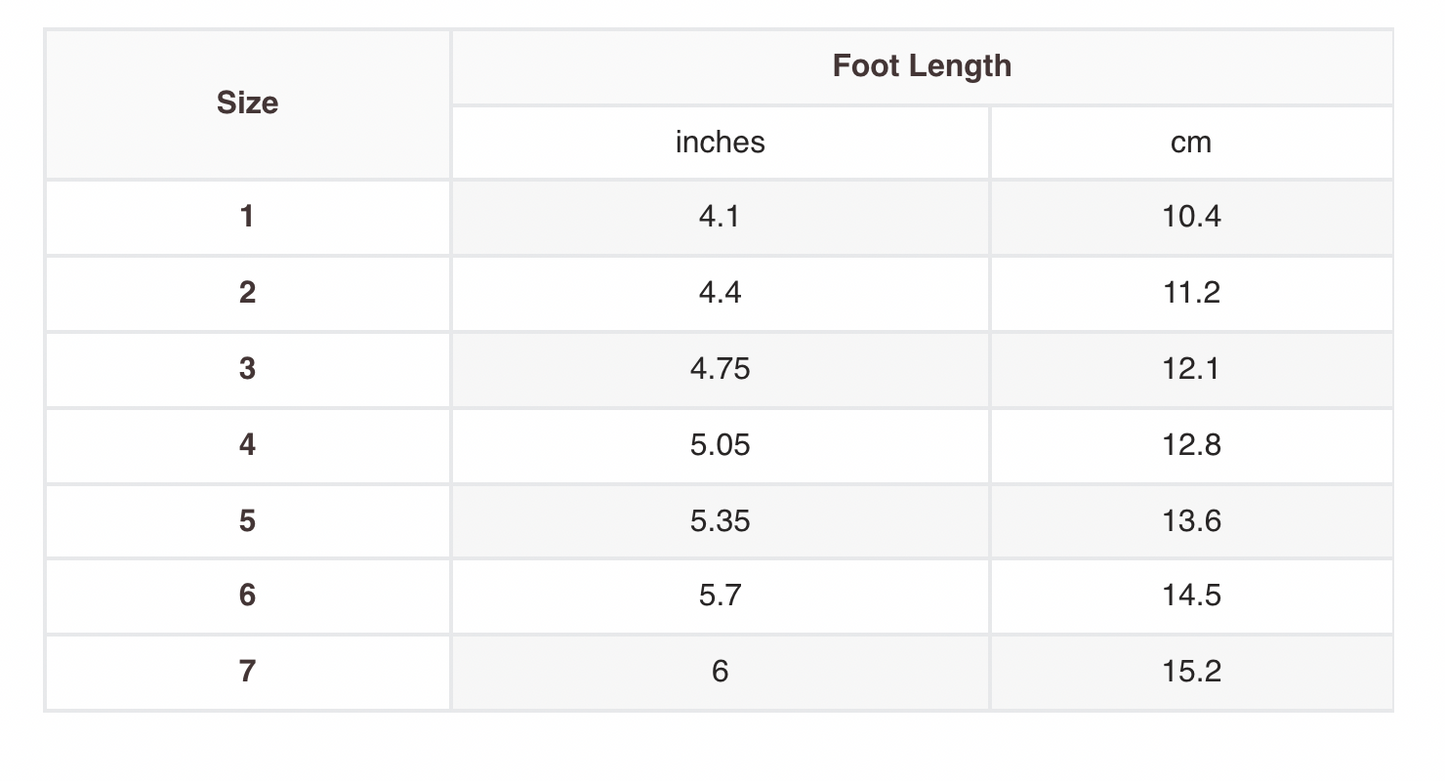Click the size 7 row label
This screenshot has height=781, width=1445.
(x=247, y=670)
